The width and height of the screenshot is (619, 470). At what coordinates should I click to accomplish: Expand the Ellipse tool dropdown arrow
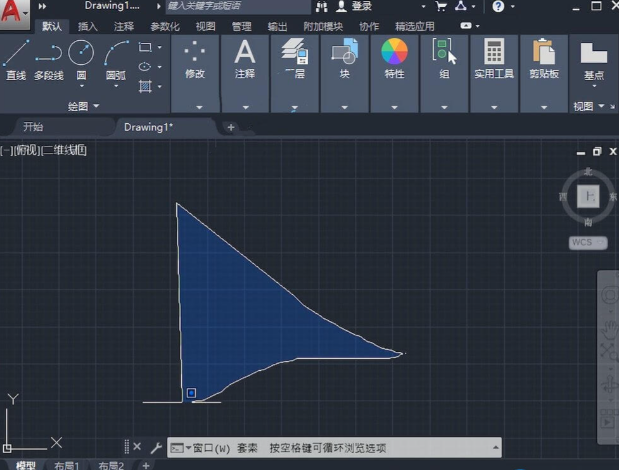tap(160, 67)
